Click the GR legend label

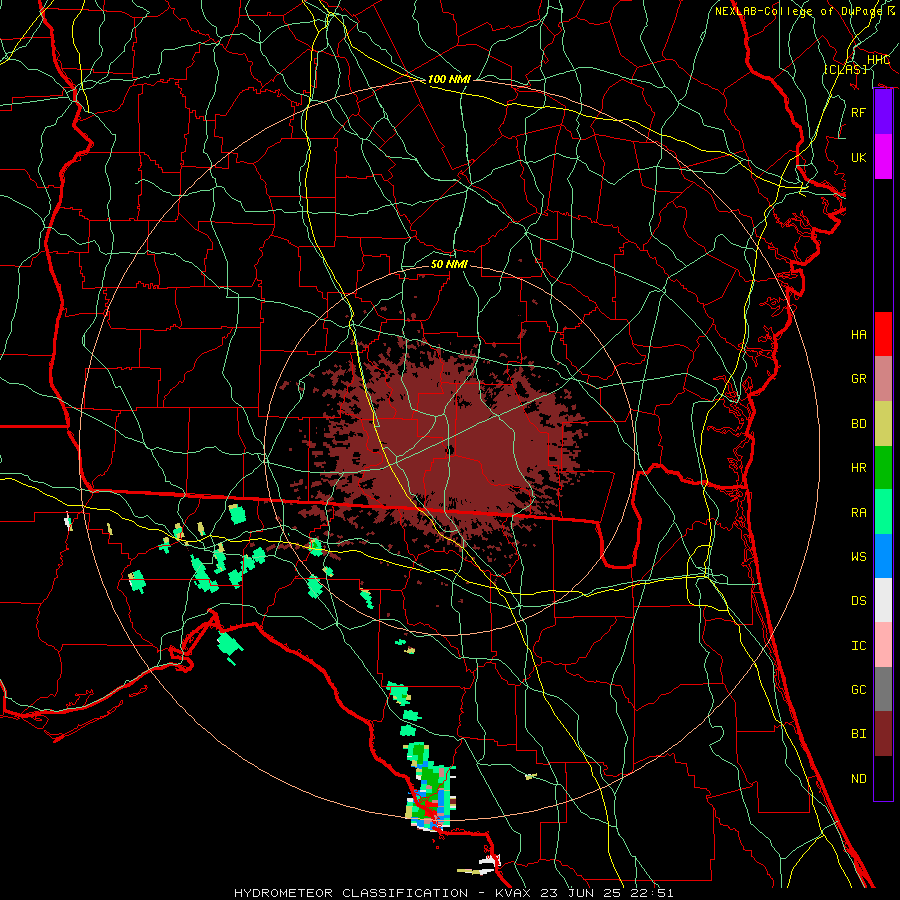(x=859, y=379)
